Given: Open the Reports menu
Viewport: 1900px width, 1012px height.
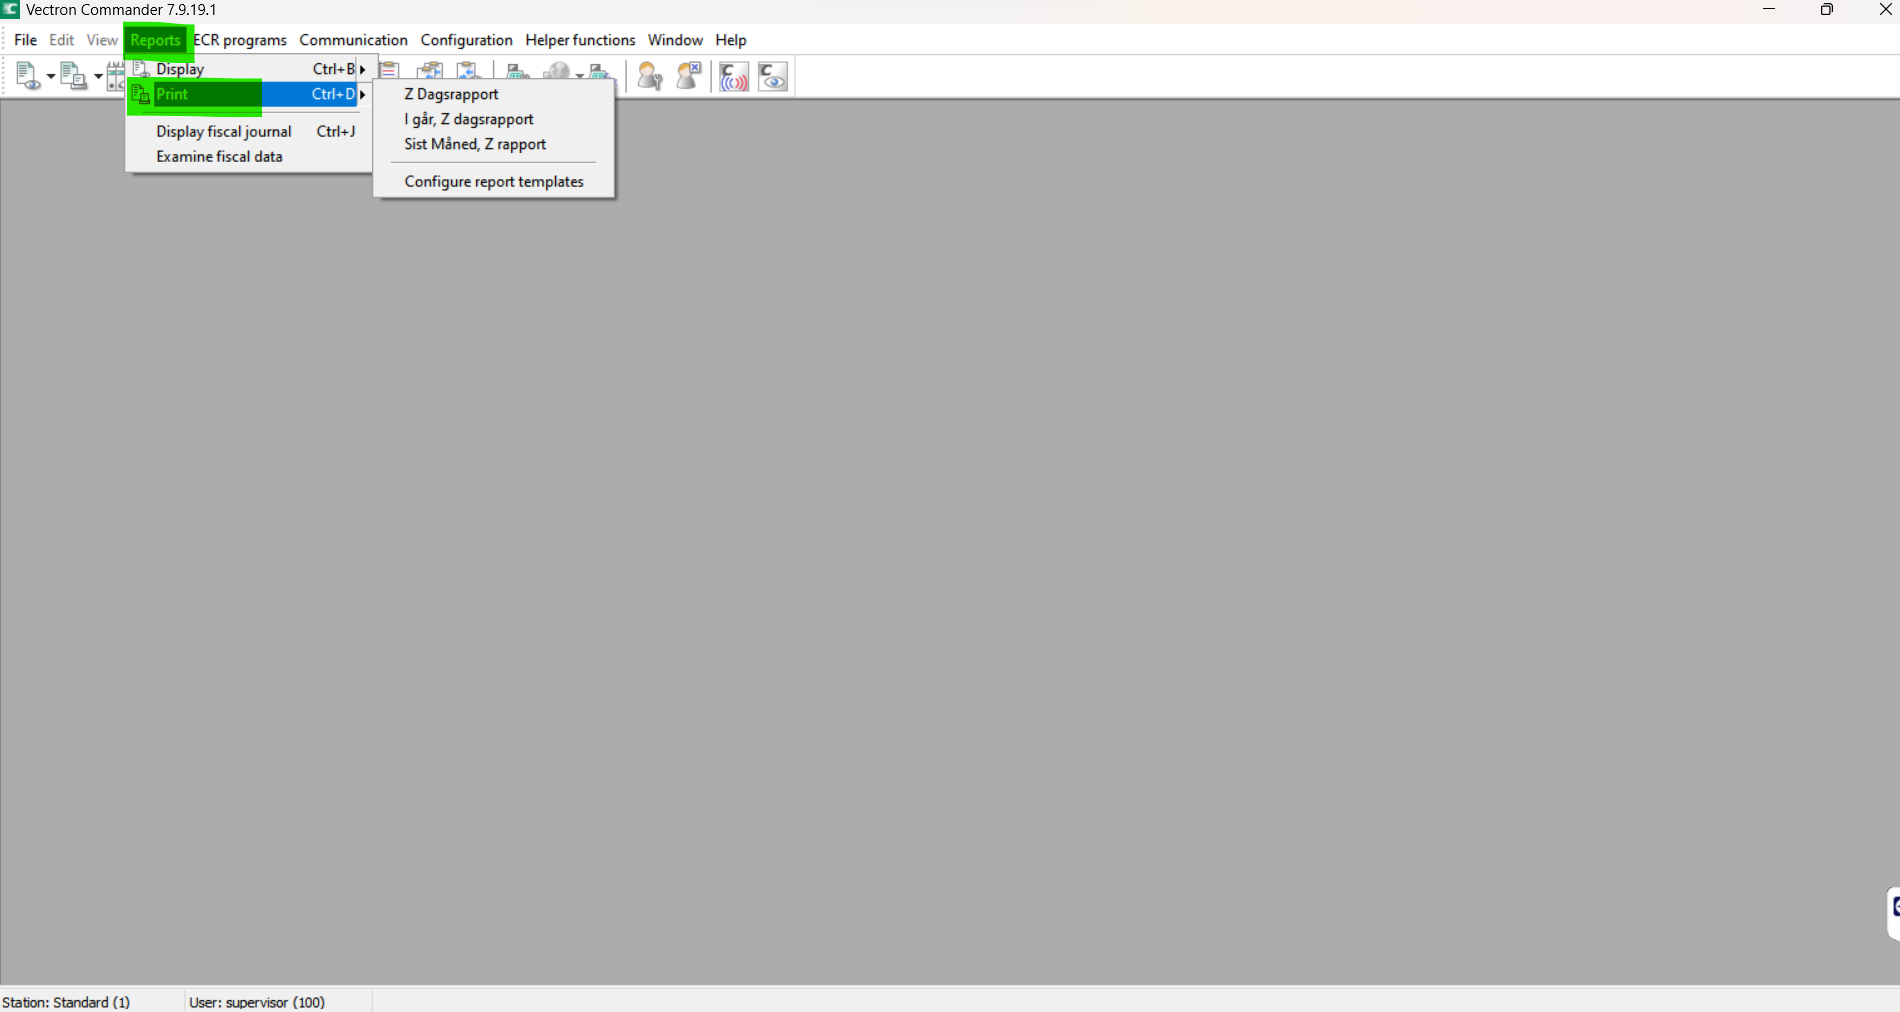Looking at the screenshot, I should click(x=156, y=40).
